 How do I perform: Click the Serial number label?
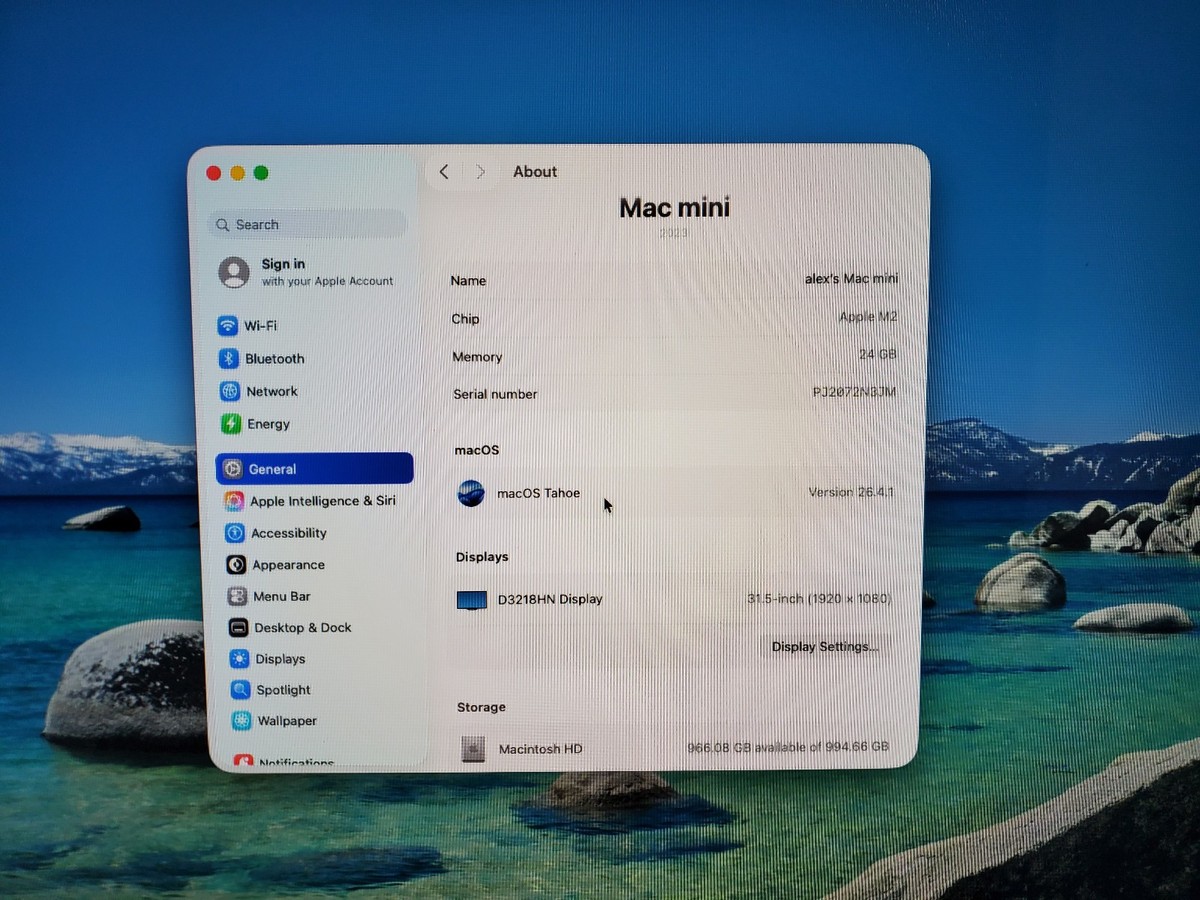pos(495,394)
